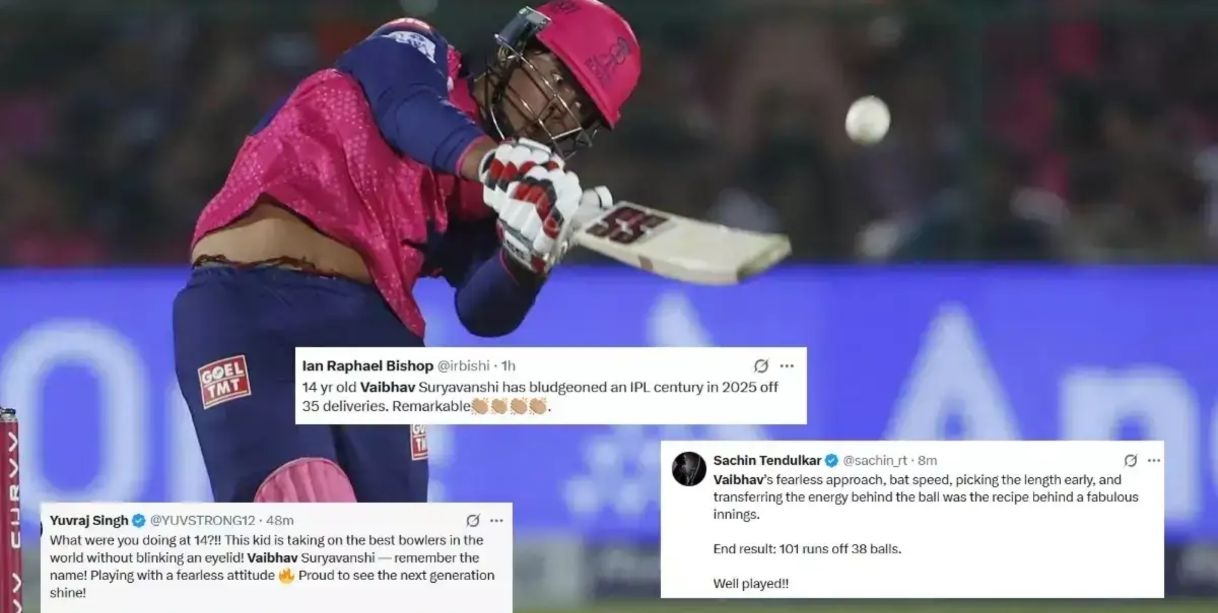
Task: Open the Yuvraj Singh profile name
Action: coord(89,520)
